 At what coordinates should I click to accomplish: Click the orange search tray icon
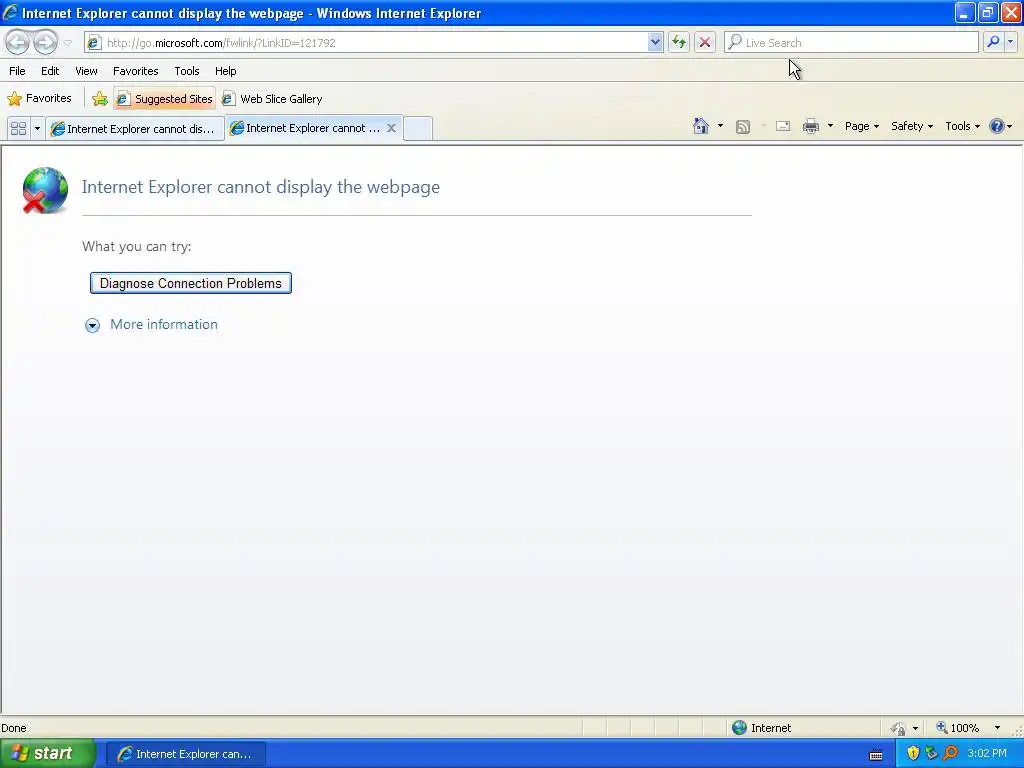point(950,754)
